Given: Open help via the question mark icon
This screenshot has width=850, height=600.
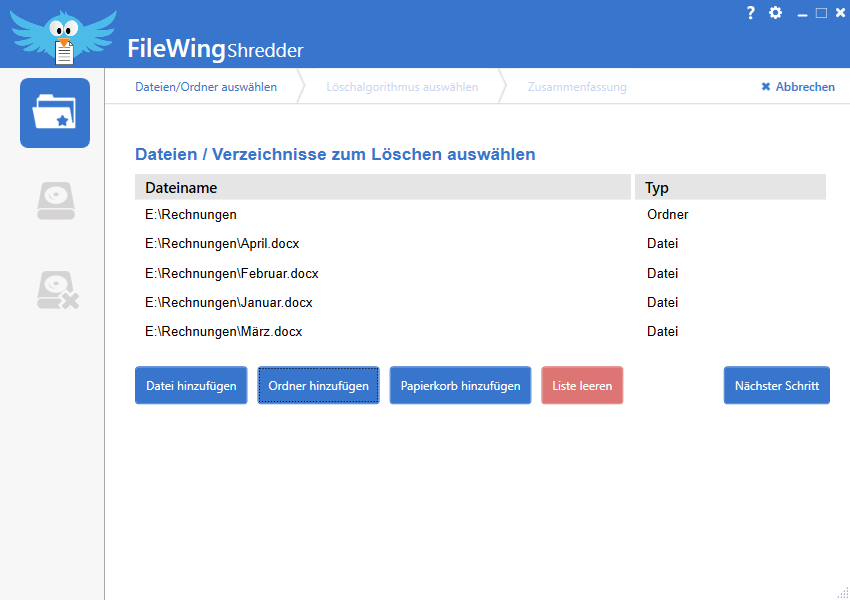Looking at the screenshot, I should [750, 12].
